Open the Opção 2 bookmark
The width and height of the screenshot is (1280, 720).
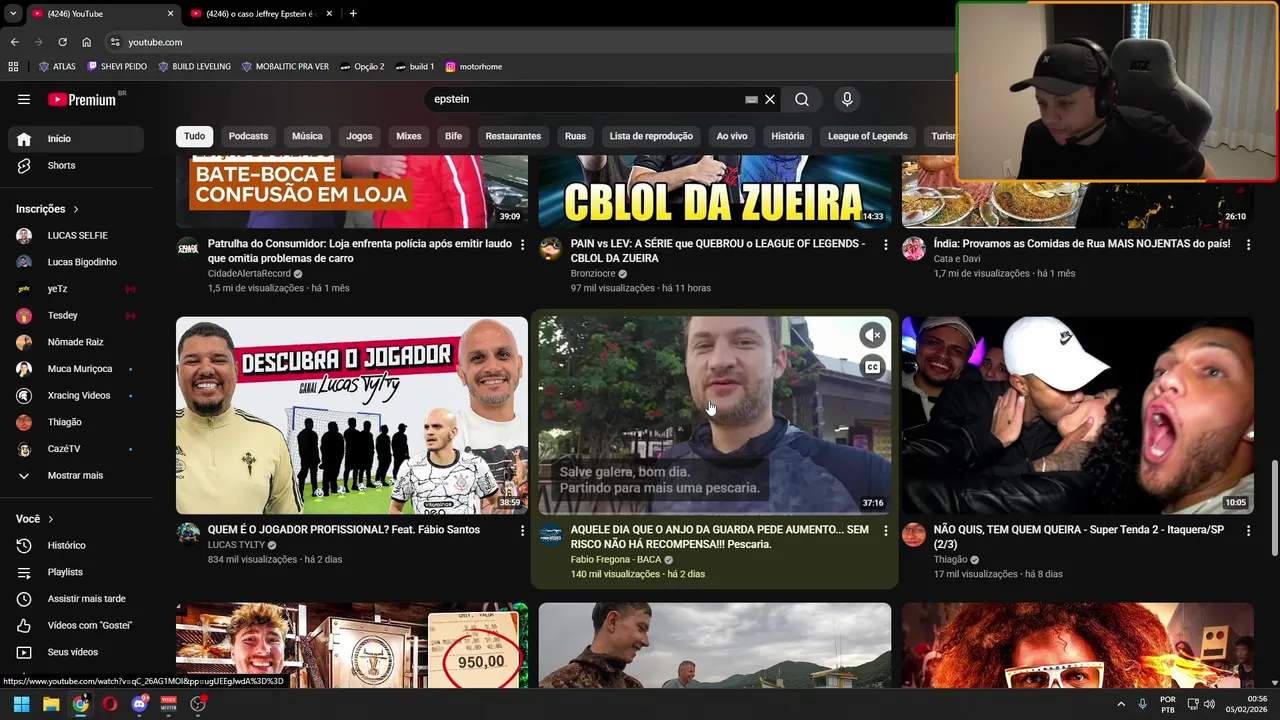click(x=362, y=66)
